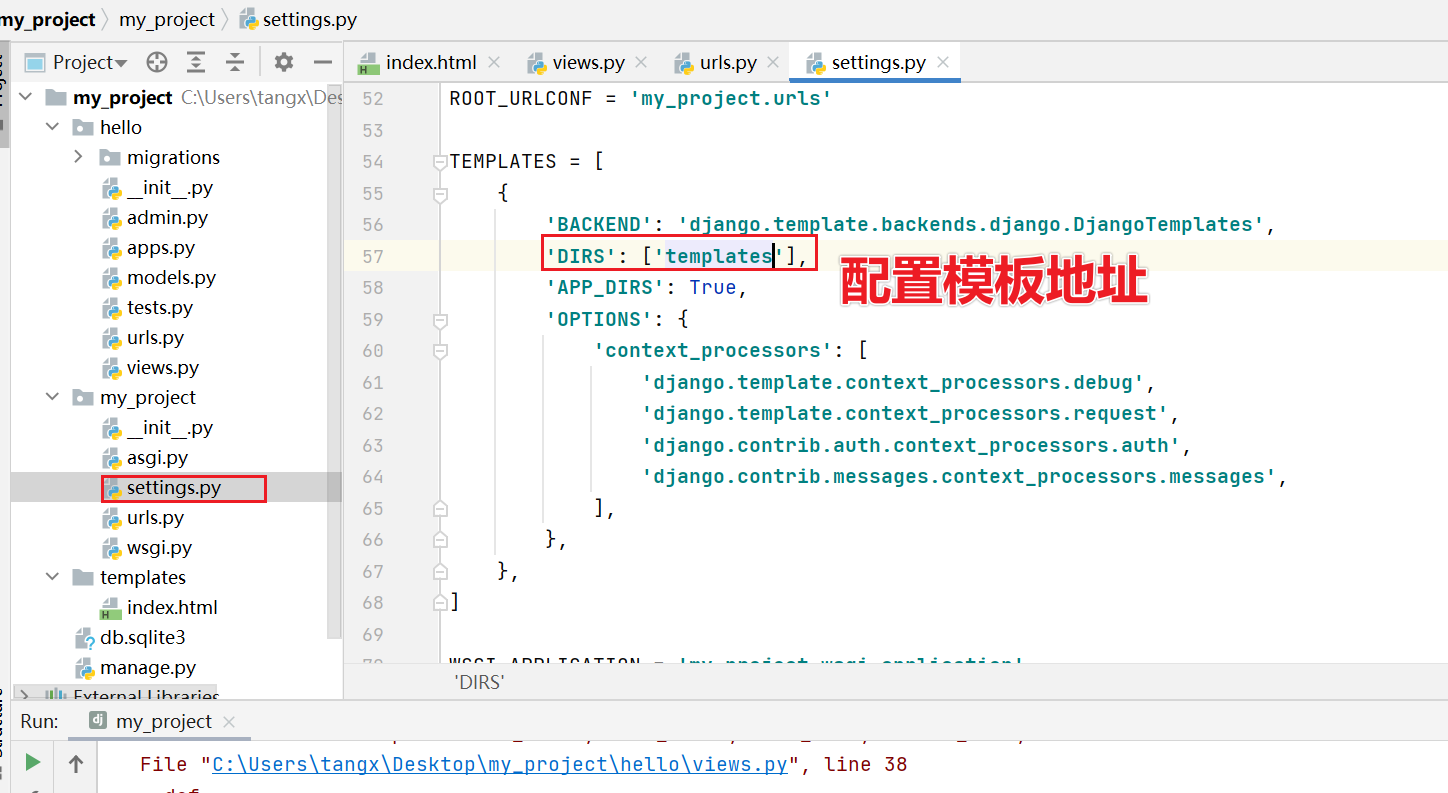Open tests.py in the project tree
Image resolution: width=1448 pixels, height=793 pixels.
pyautogui.click(x=160, y=307)
